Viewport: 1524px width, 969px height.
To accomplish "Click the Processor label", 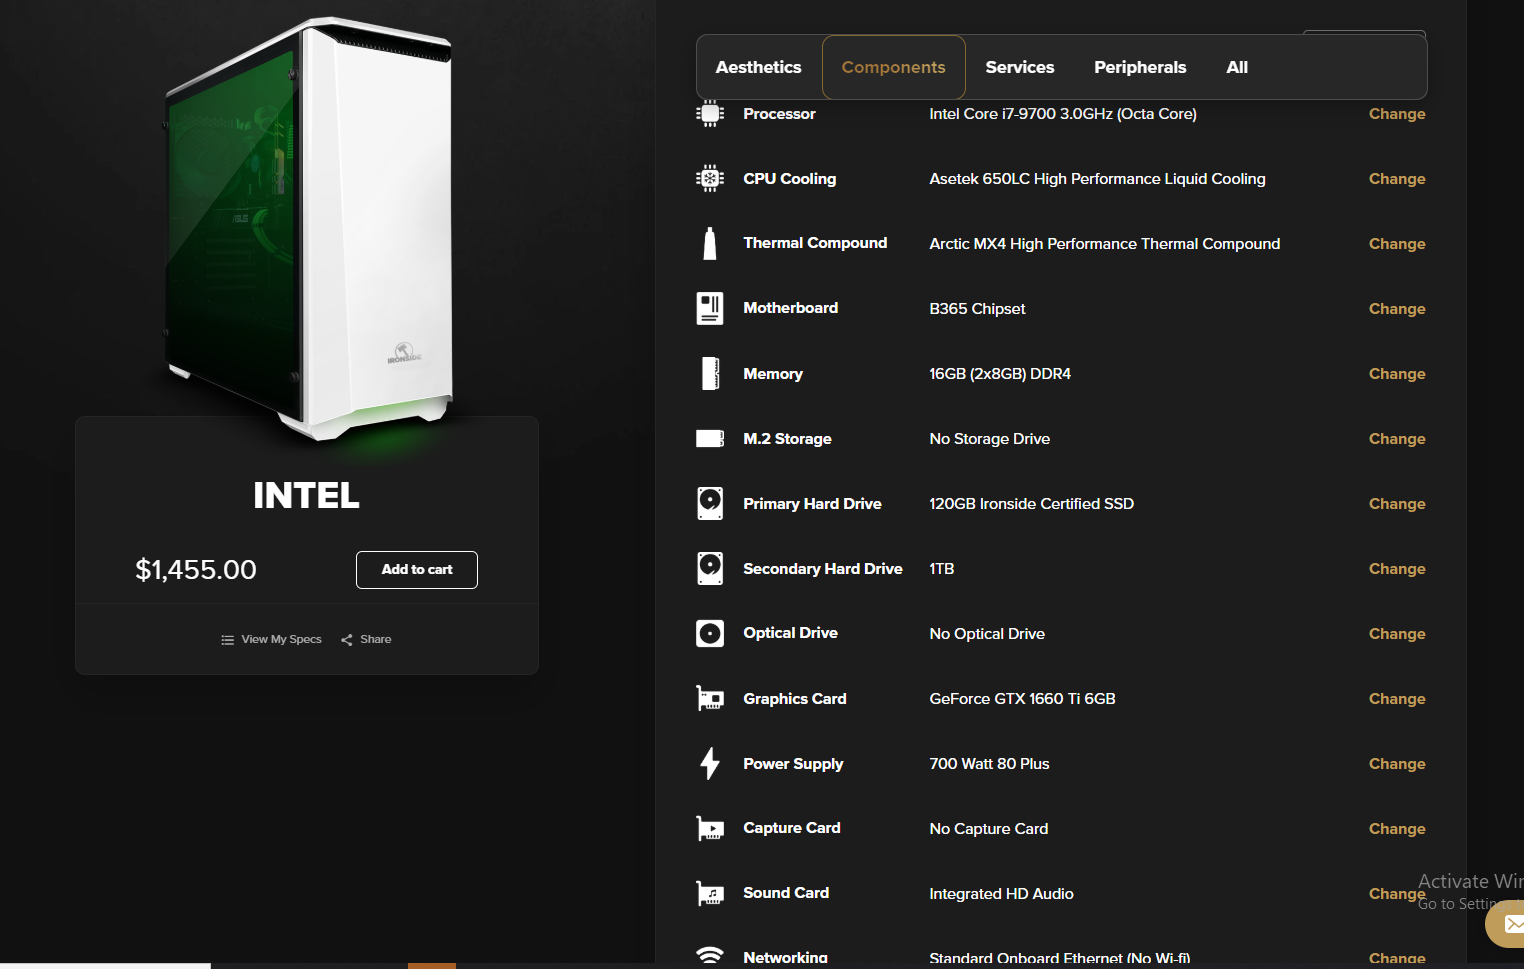I will [x=779, y=114].
